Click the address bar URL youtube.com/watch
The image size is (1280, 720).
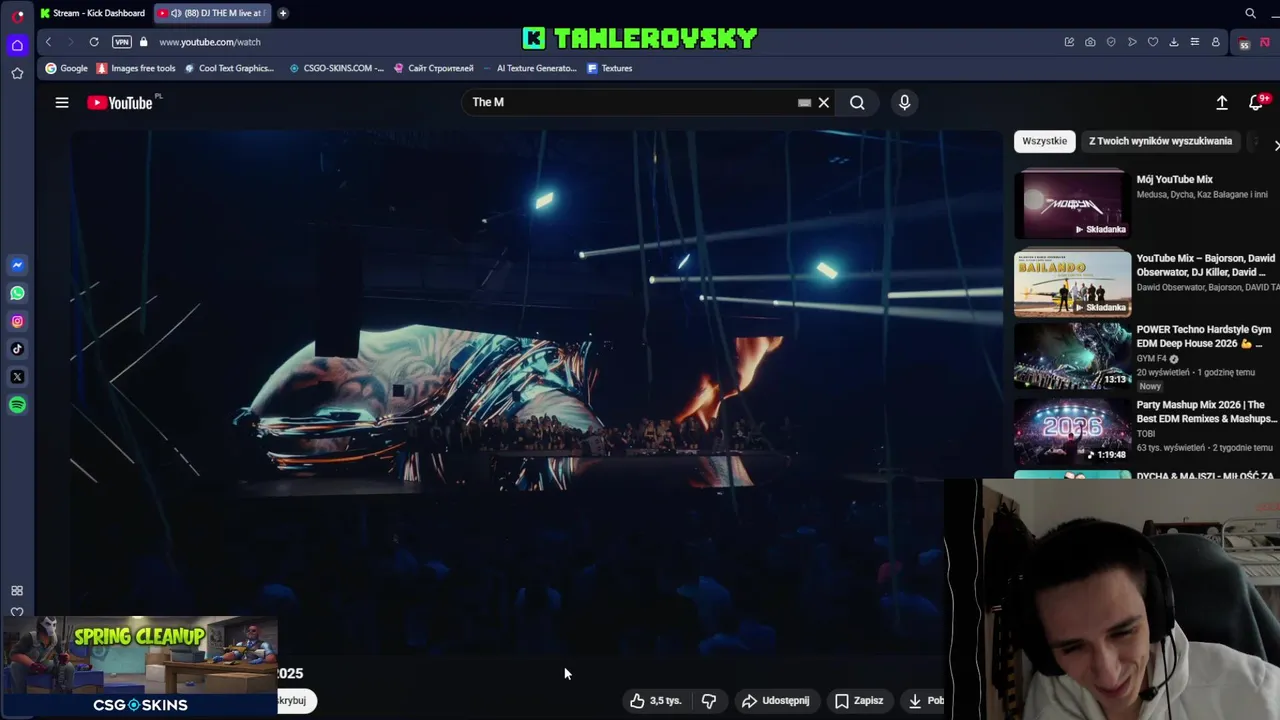click(210, 42)
